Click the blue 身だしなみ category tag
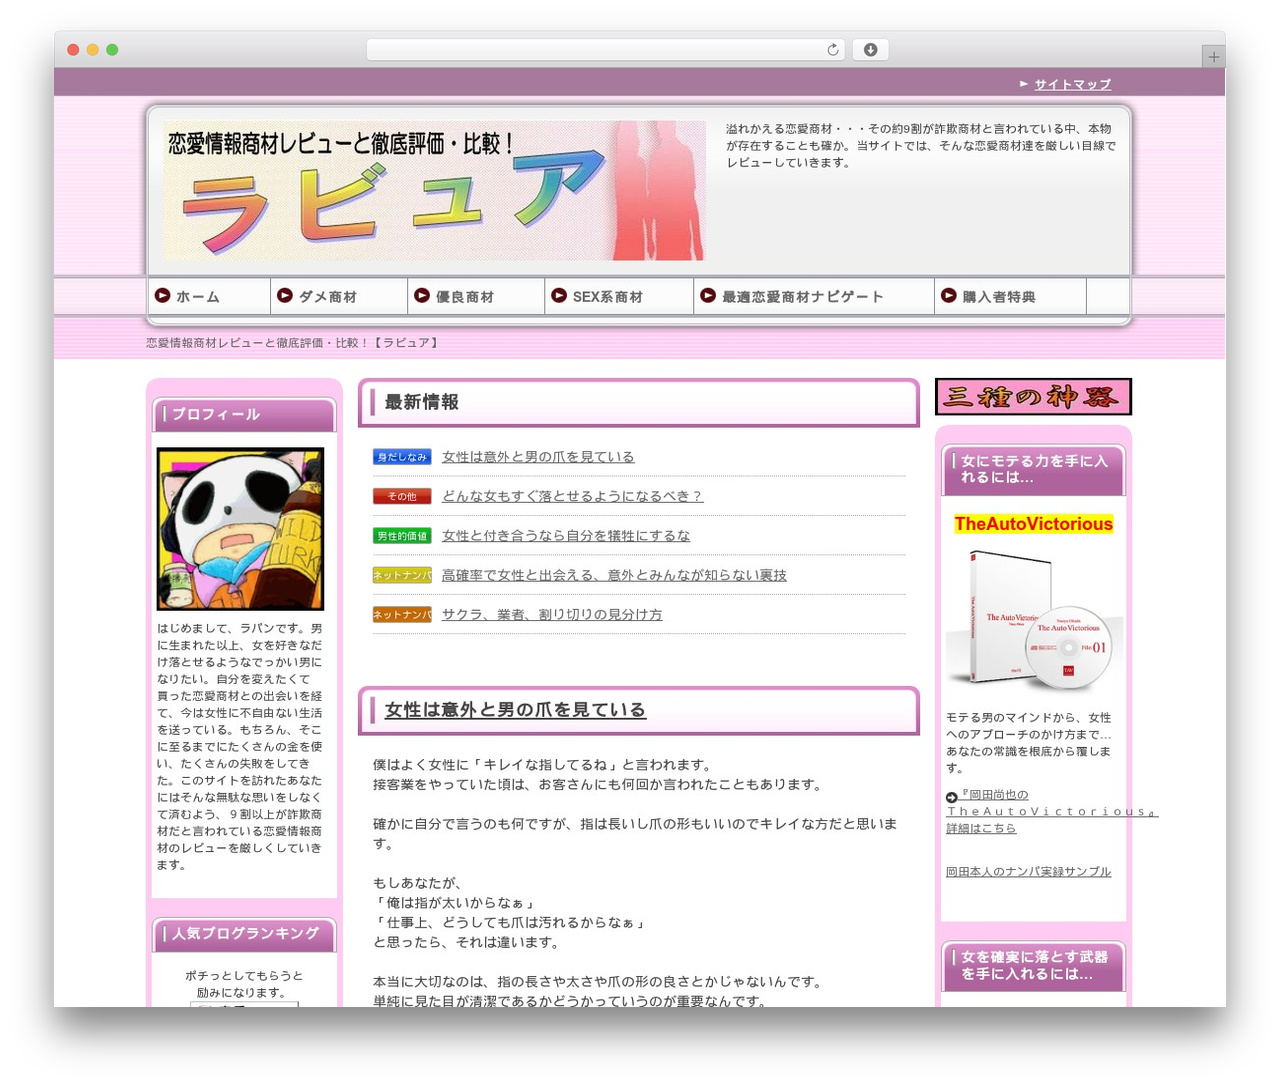 tap(402, 457)
